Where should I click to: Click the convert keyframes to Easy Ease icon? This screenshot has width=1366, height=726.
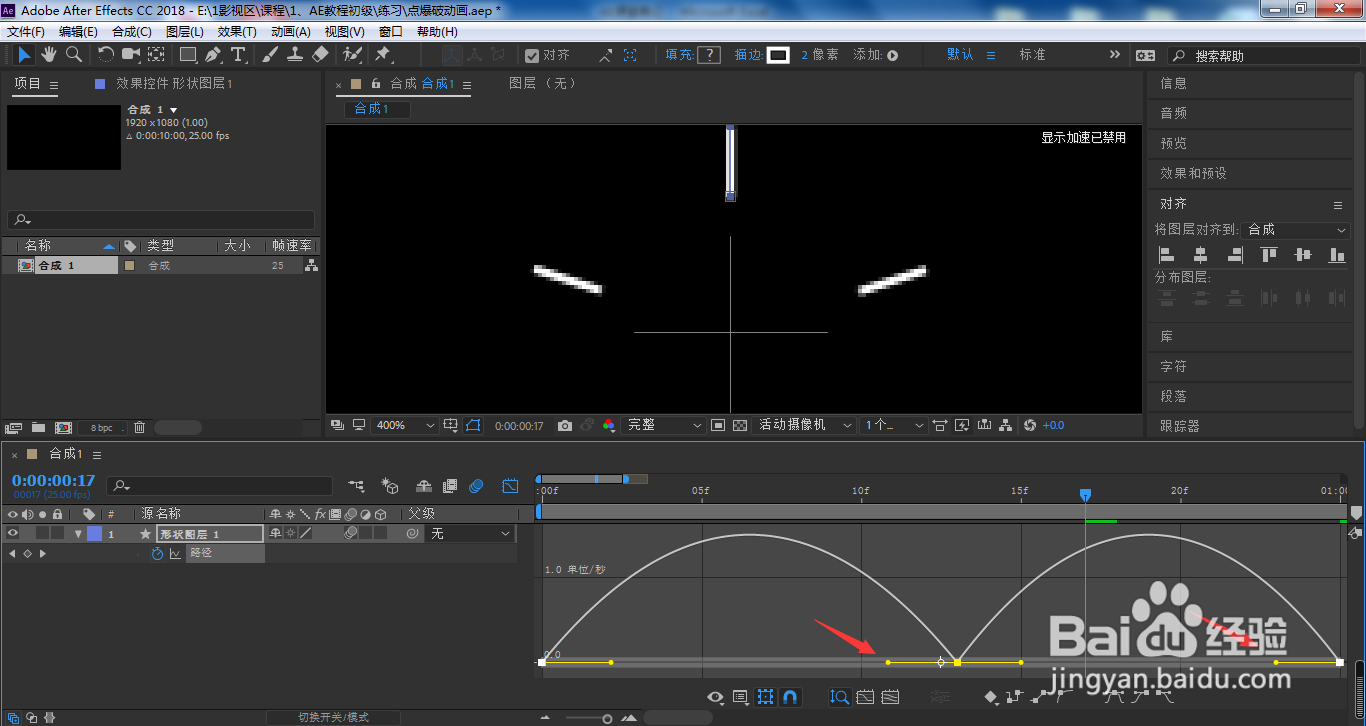(1114, 697)
